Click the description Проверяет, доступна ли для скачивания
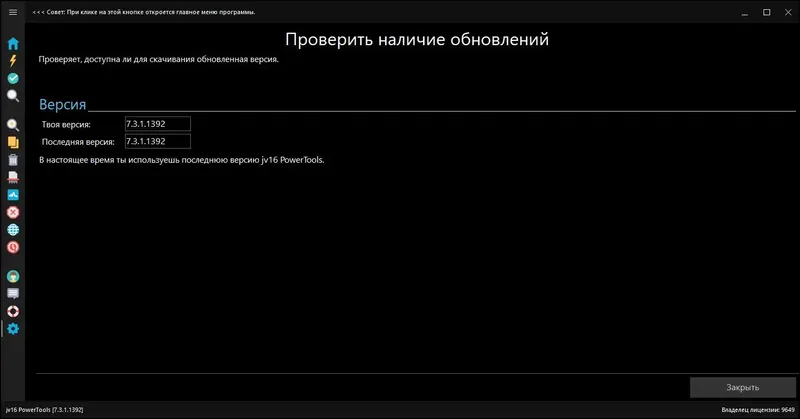800x419 pixels. click(x=159, y=59)
